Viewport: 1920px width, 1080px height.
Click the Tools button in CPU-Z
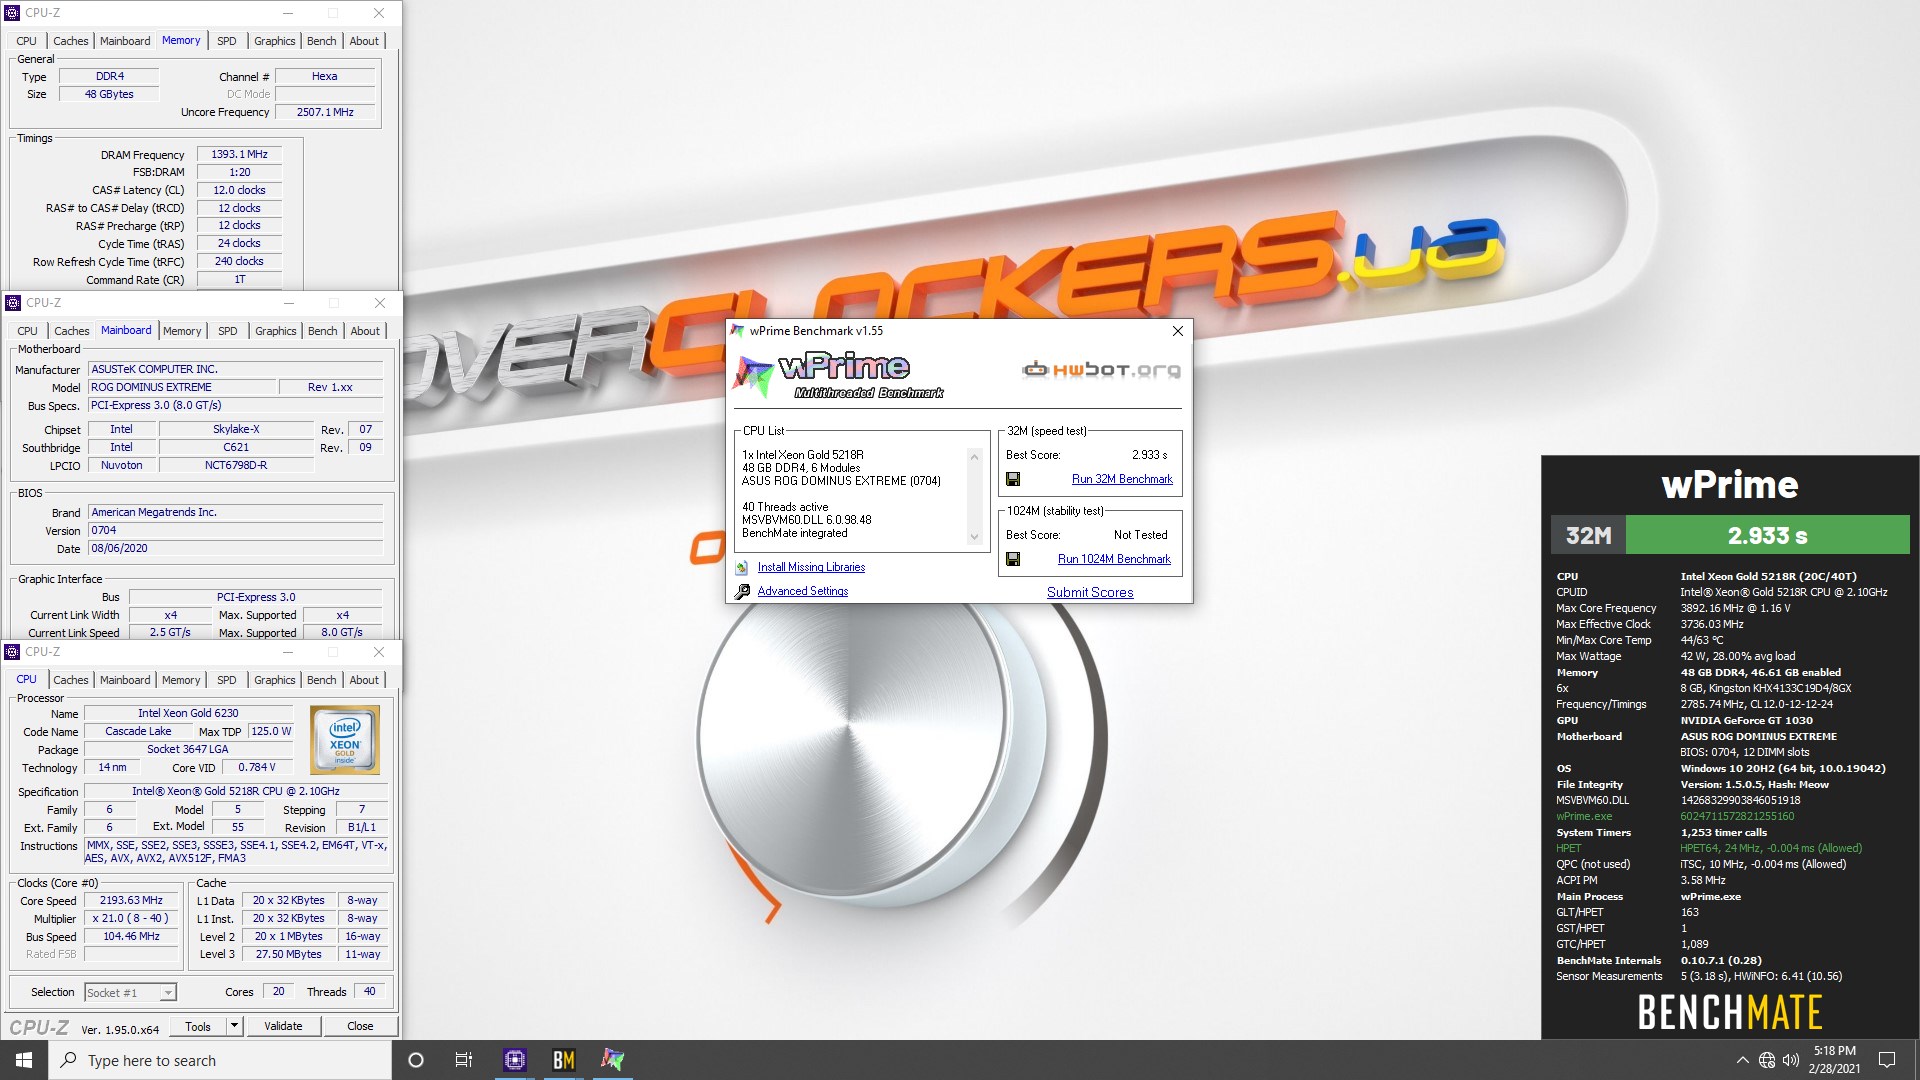198,1026
